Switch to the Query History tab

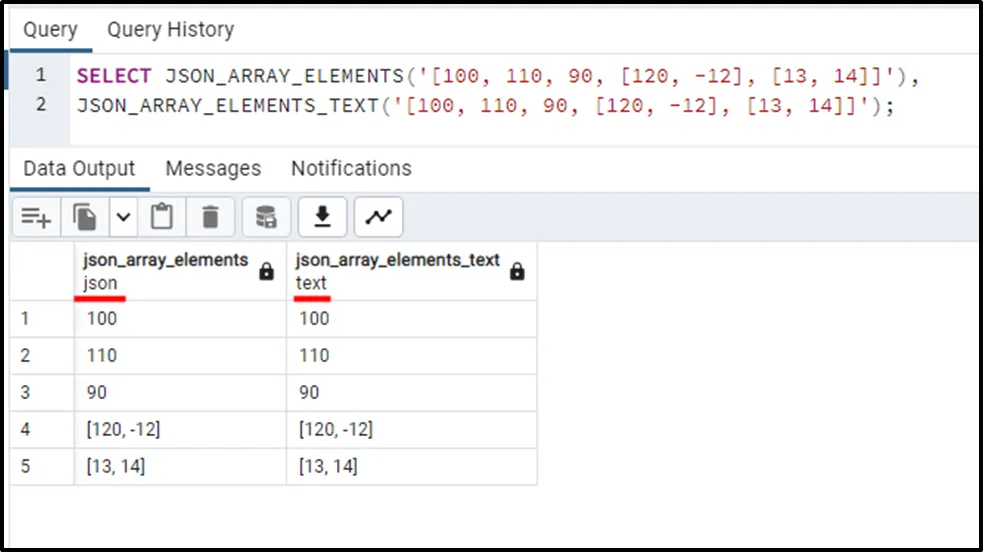pyautogui.click(x=170, y=30)
